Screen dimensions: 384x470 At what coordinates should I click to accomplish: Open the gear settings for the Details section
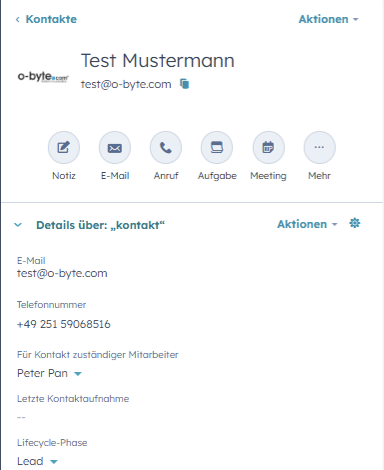click(355, 223)
